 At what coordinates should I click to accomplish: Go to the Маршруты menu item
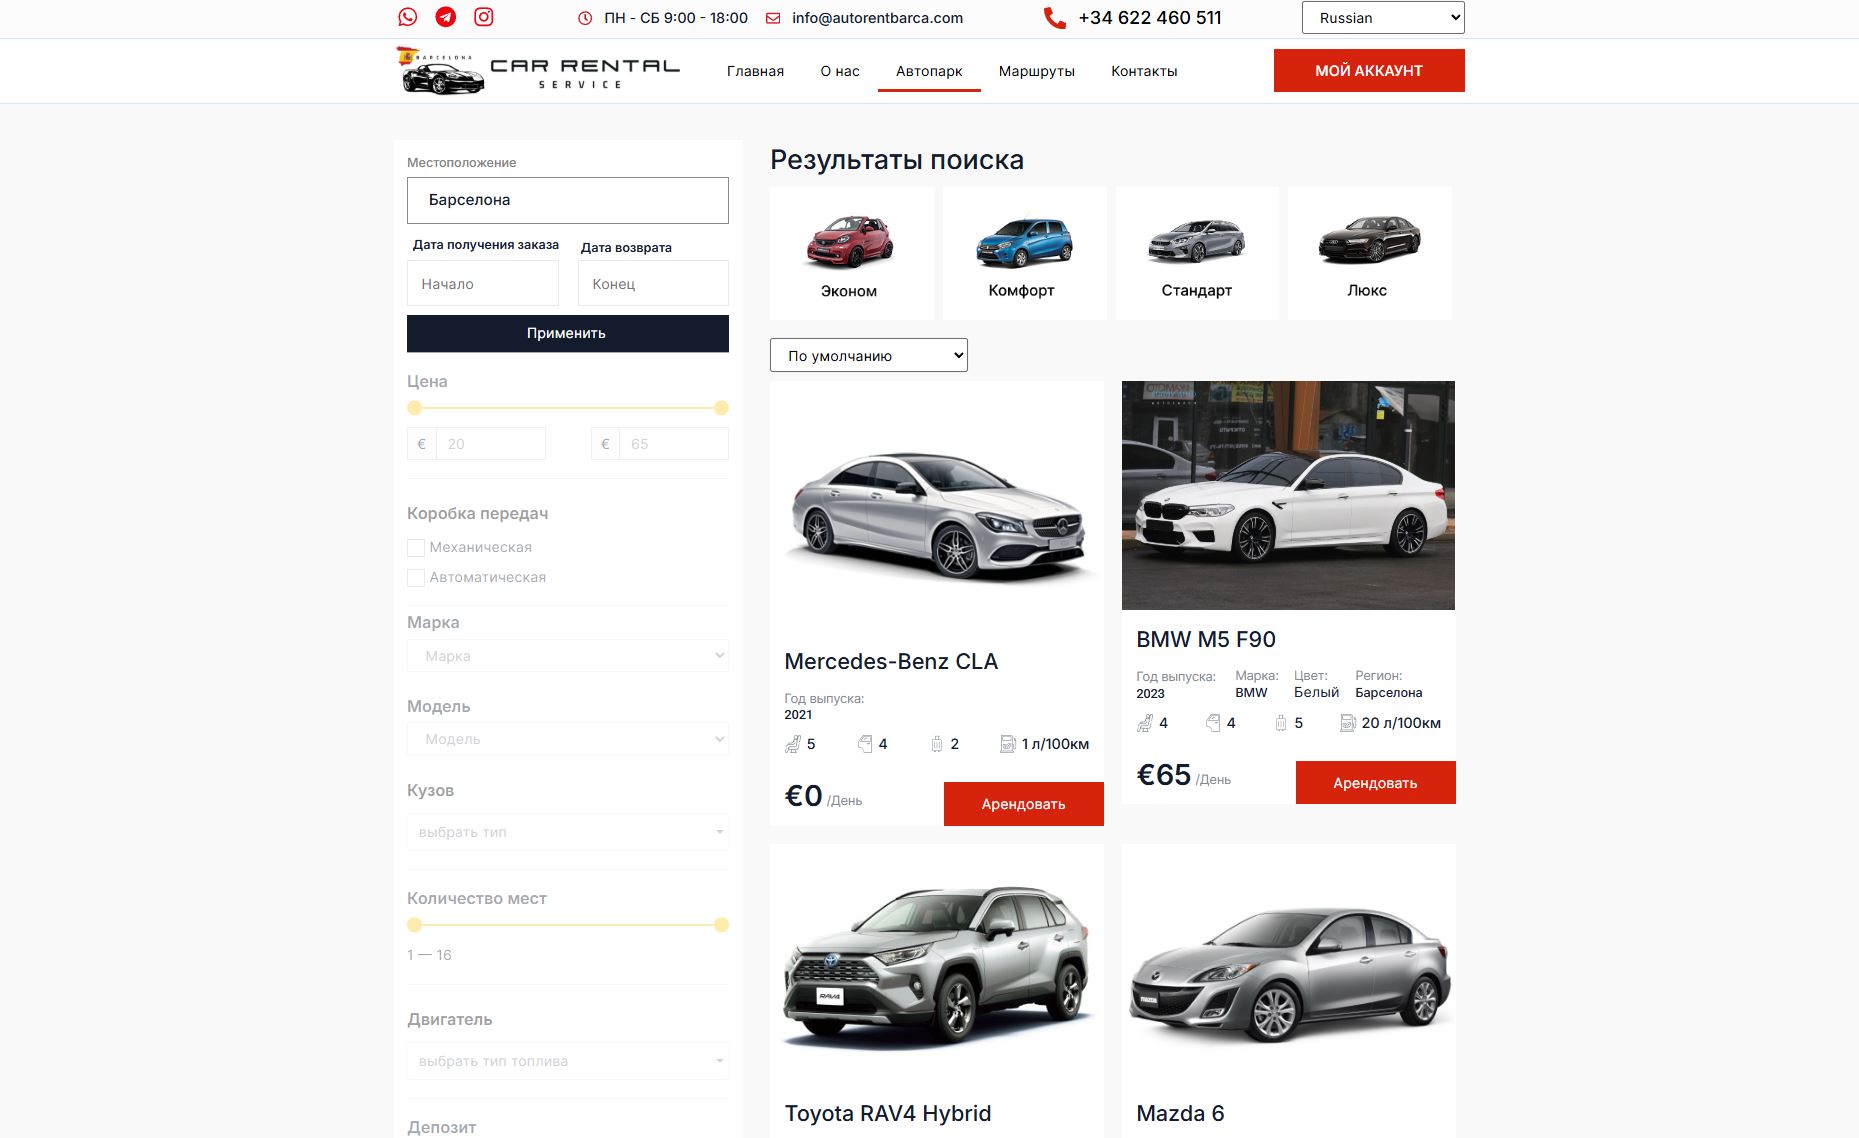1037,71
